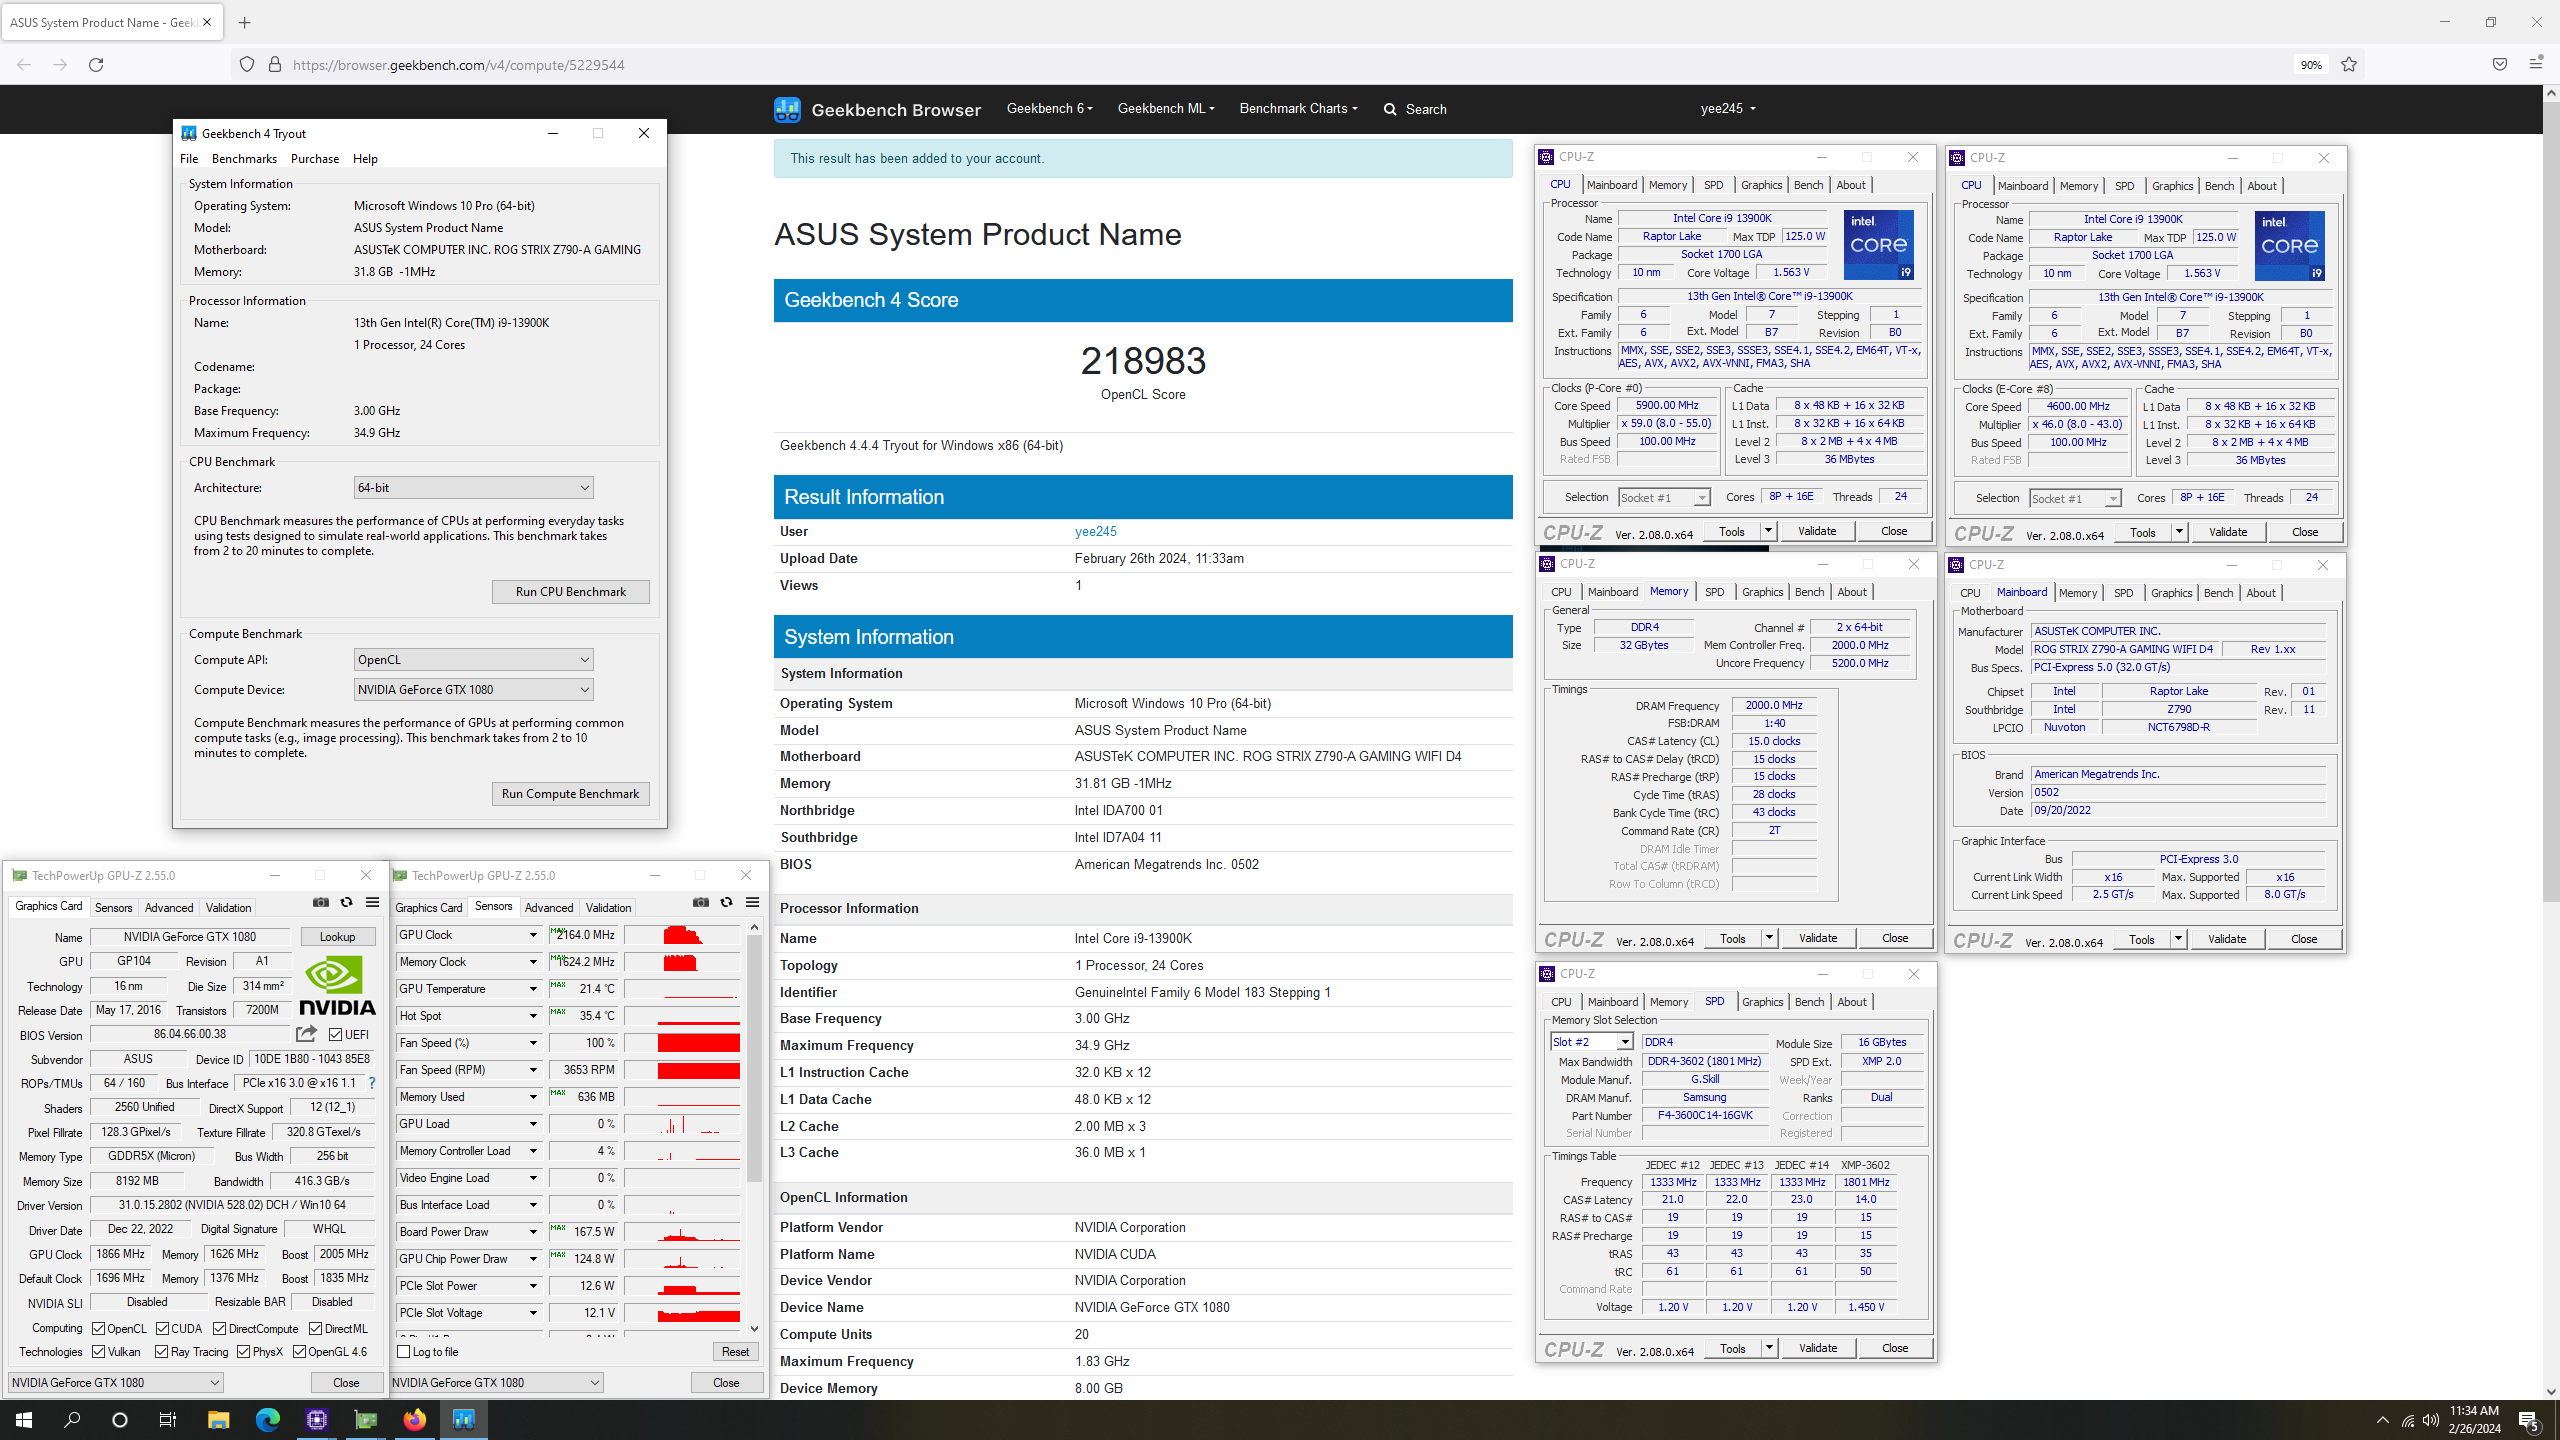The image size is (2560, 1440).
Task: Switch to Firefox on the taskbar
Action: click(415, 1420)
